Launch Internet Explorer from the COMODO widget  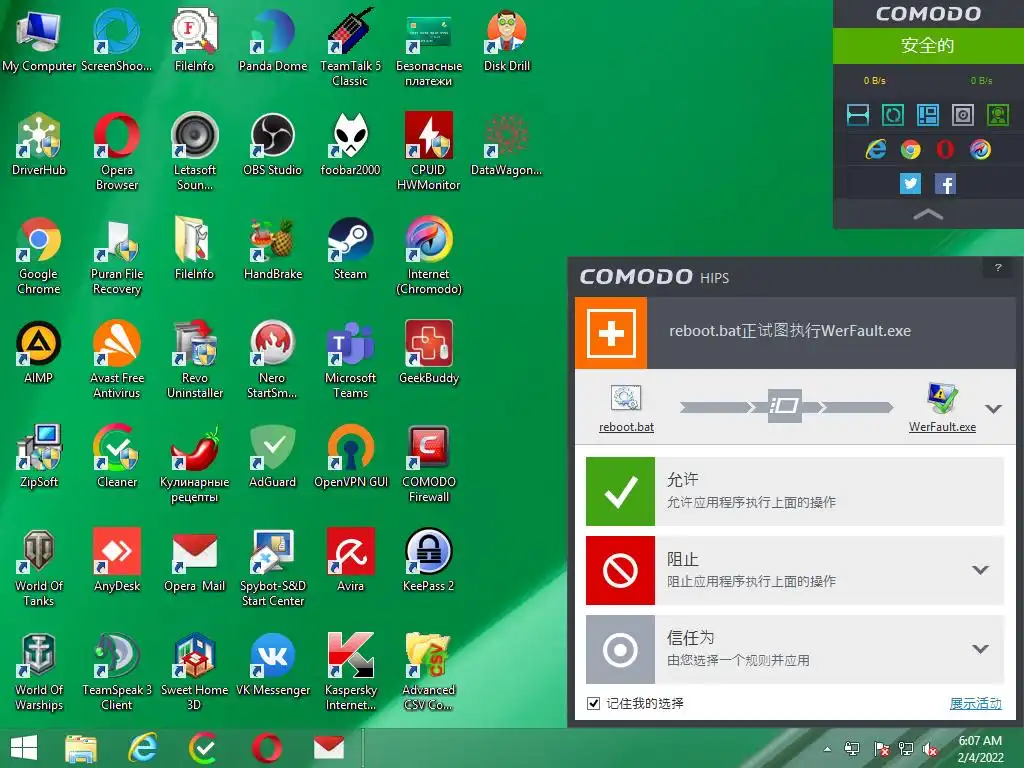pyautogui.click(x=876, y=150)
